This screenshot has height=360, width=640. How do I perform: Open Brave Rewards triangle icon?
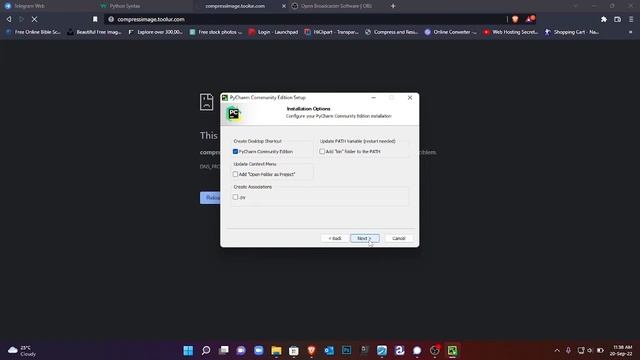point(530,19)
